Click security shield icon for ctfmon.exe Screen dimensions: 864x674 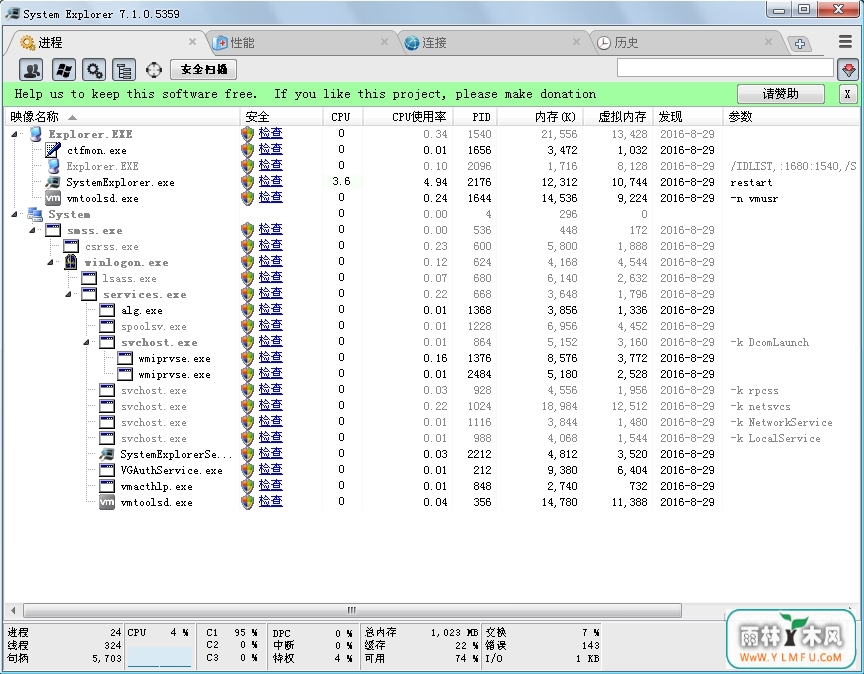point(248,150)
